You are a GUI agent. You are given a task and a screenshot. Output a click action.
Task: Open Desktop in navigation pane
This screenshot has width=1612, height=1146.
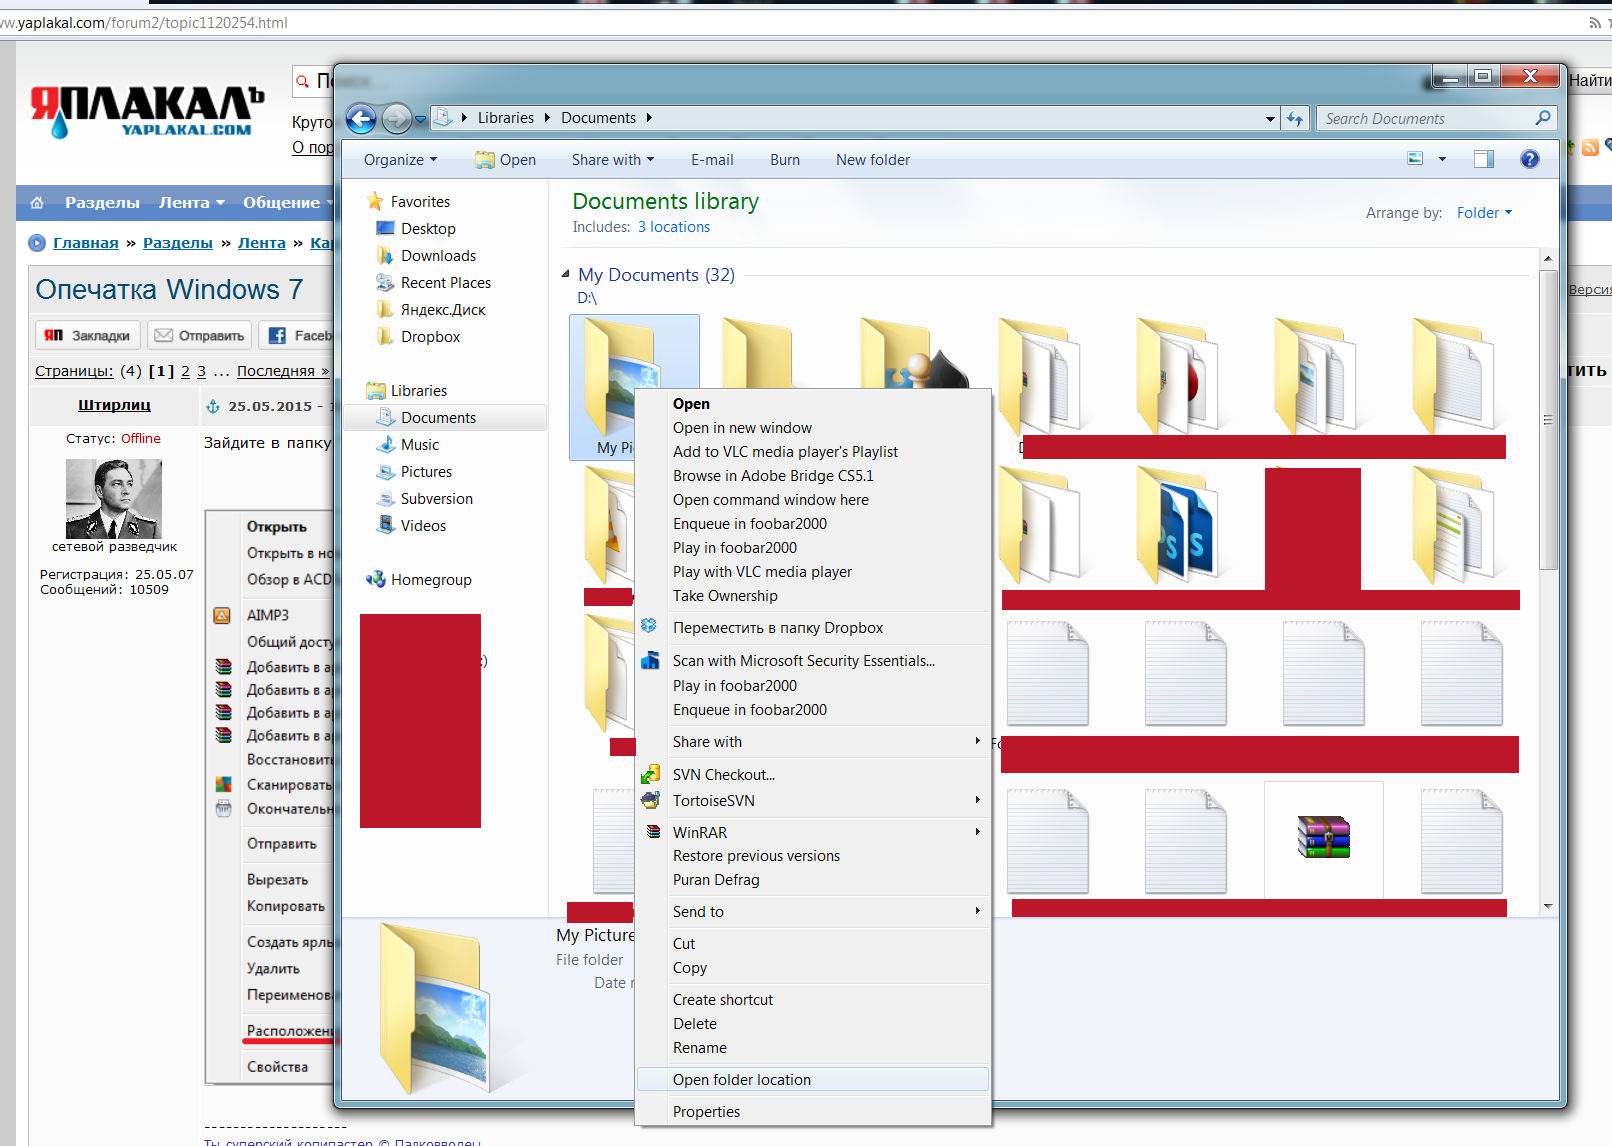coord(428,229)
